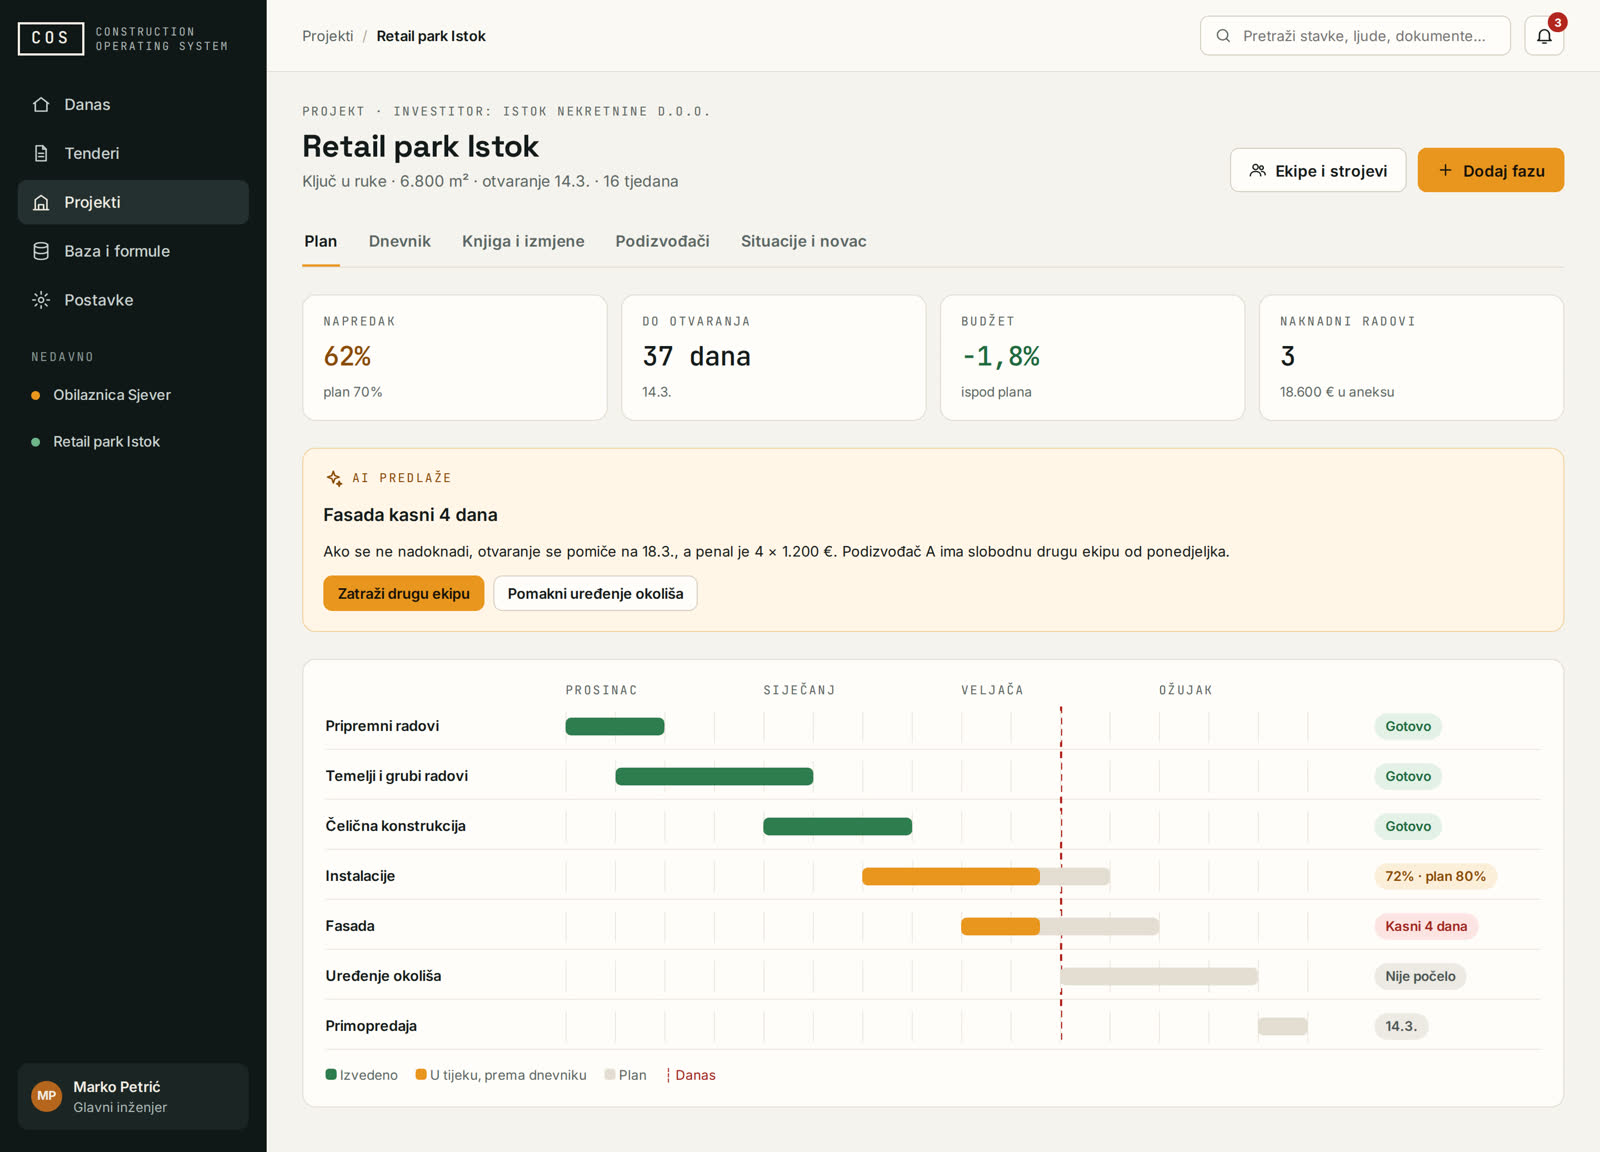Click the MP user avatar
The height and width of the screenshot is (1152, 1600).
point(47,1096)
